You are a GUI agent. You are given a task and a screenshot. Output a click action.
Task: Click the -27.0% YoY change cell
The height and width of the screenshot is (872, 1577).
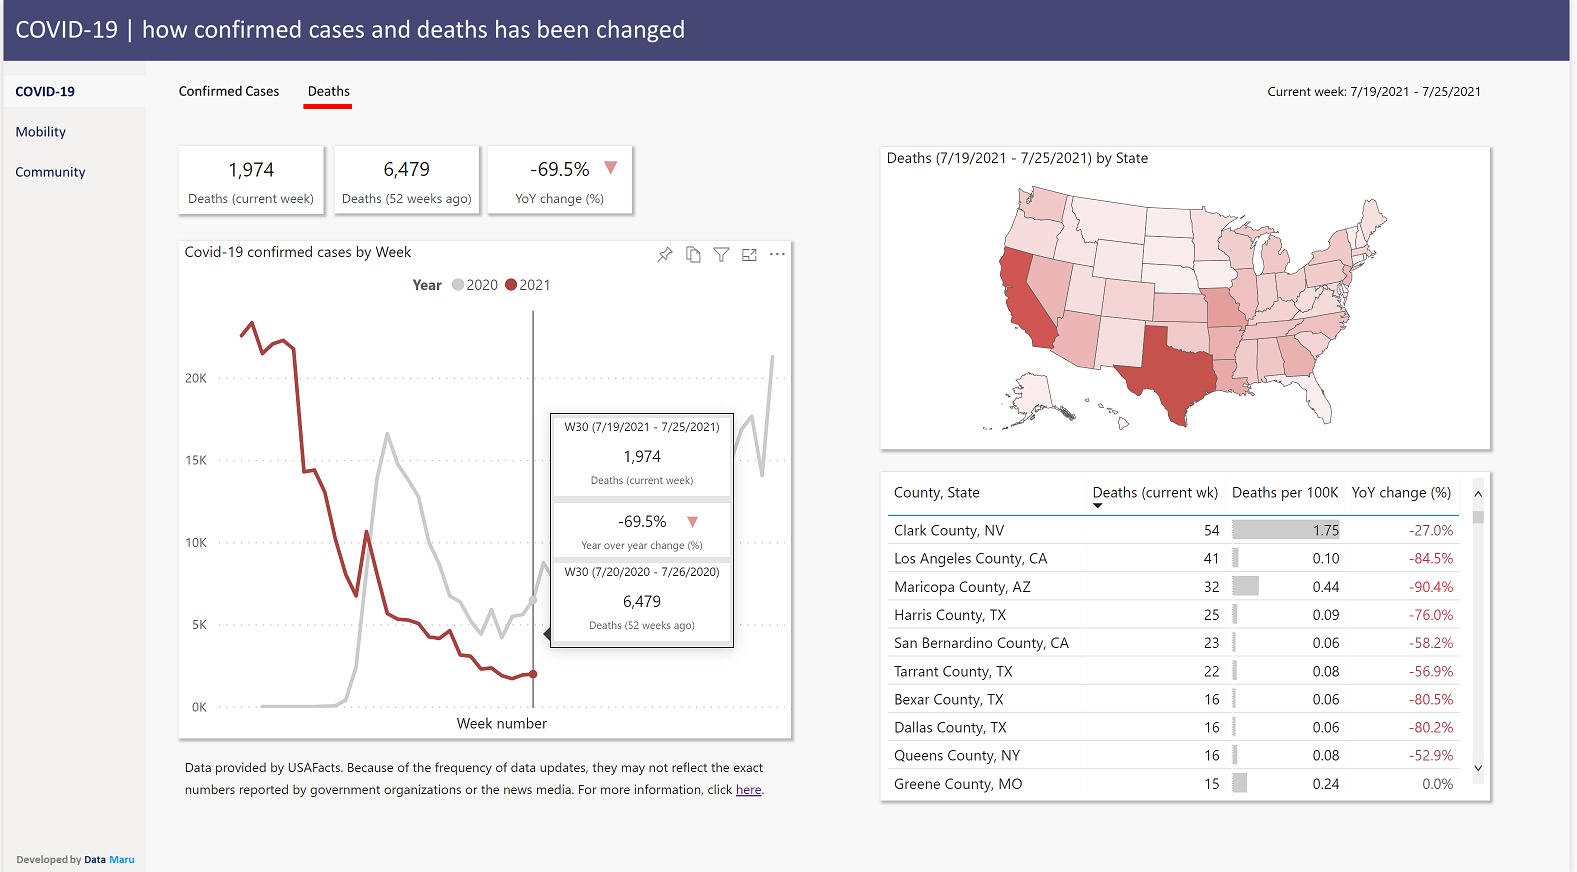pyautogui.click(x=1431, y=531)
